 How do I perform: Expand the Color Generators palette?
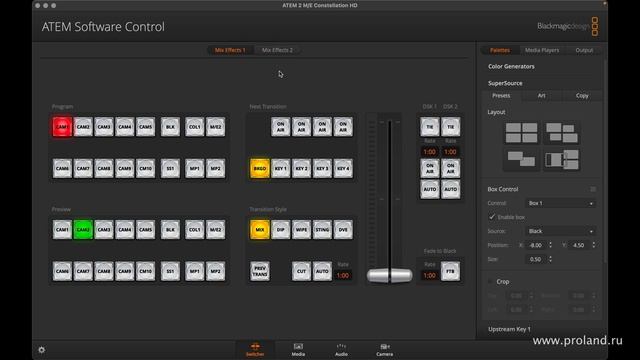pos(511,66)
